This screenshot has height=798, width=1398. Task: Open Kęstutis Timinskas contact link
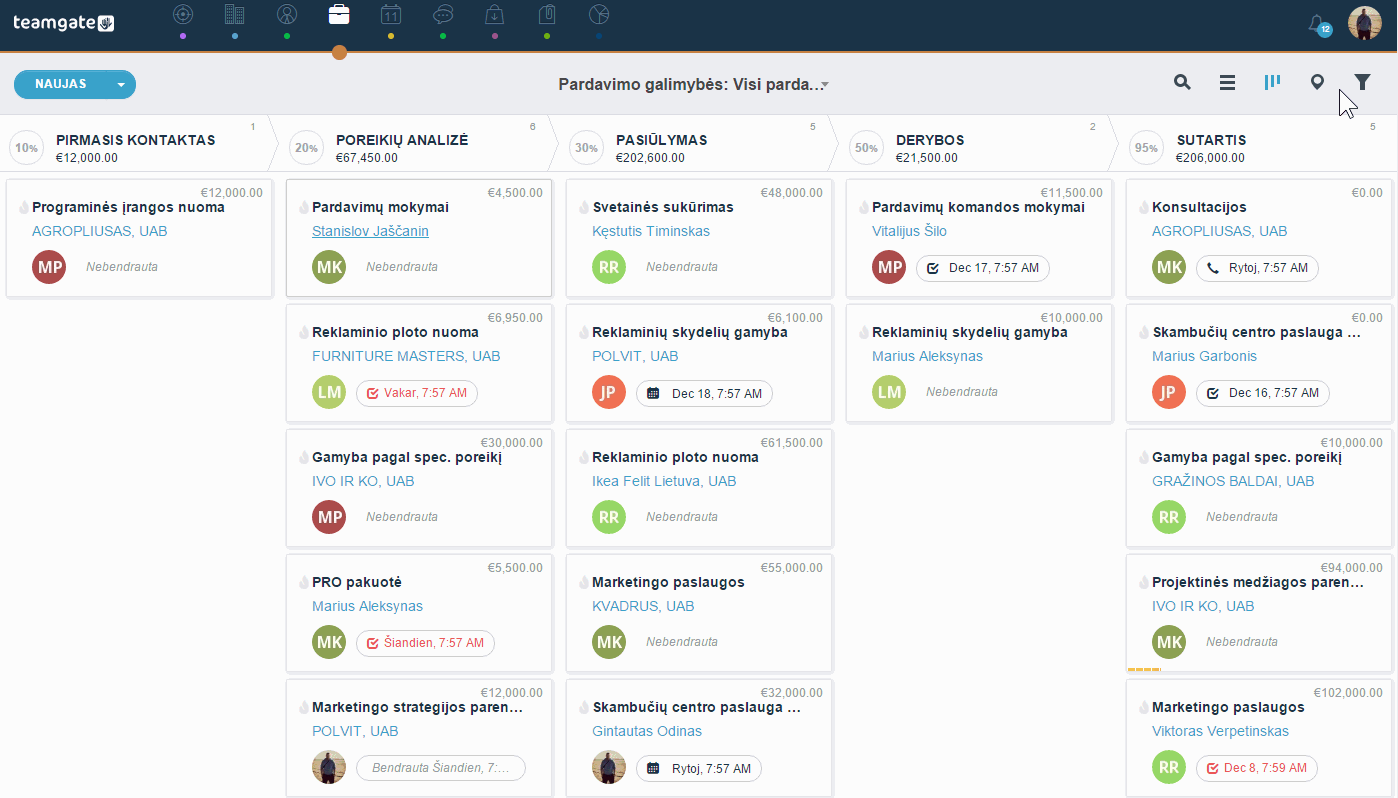pos(651,231)
